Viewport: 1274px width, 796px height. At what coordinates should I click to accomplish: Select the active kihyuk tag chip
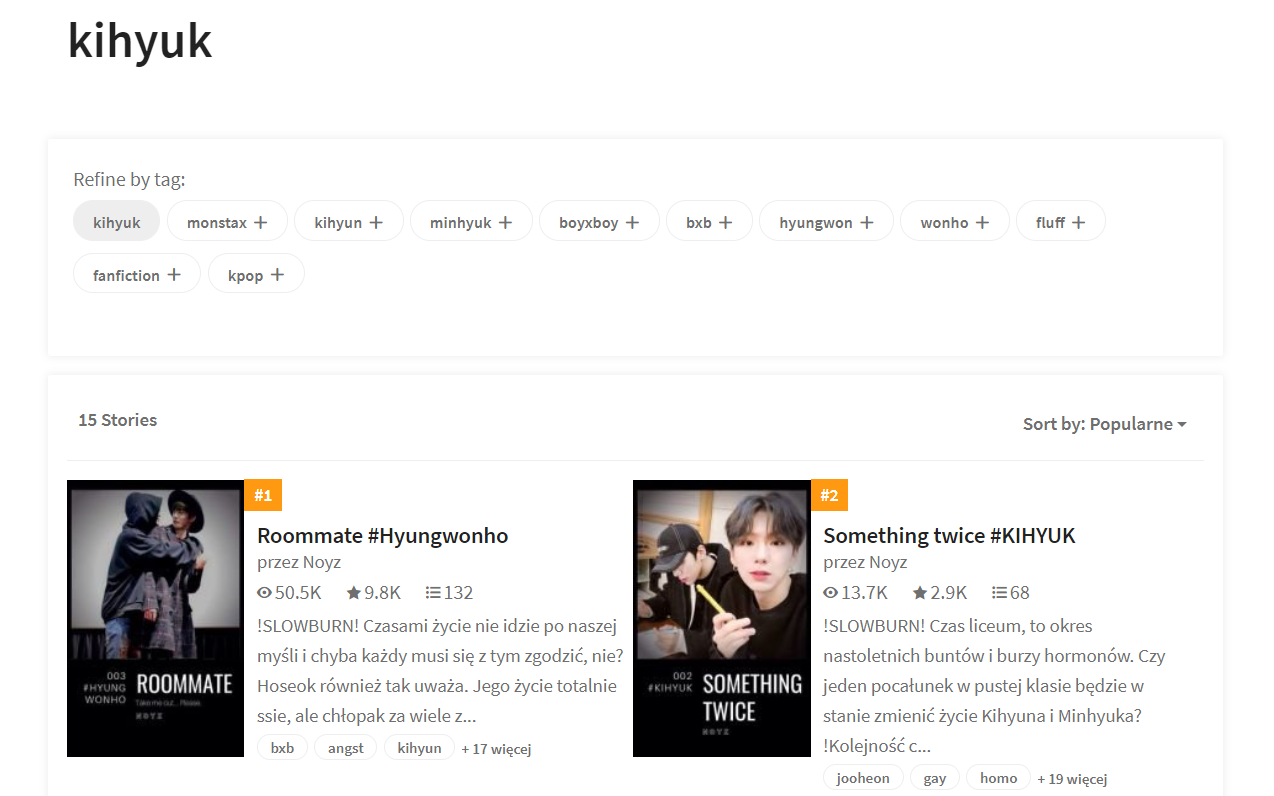117,221
